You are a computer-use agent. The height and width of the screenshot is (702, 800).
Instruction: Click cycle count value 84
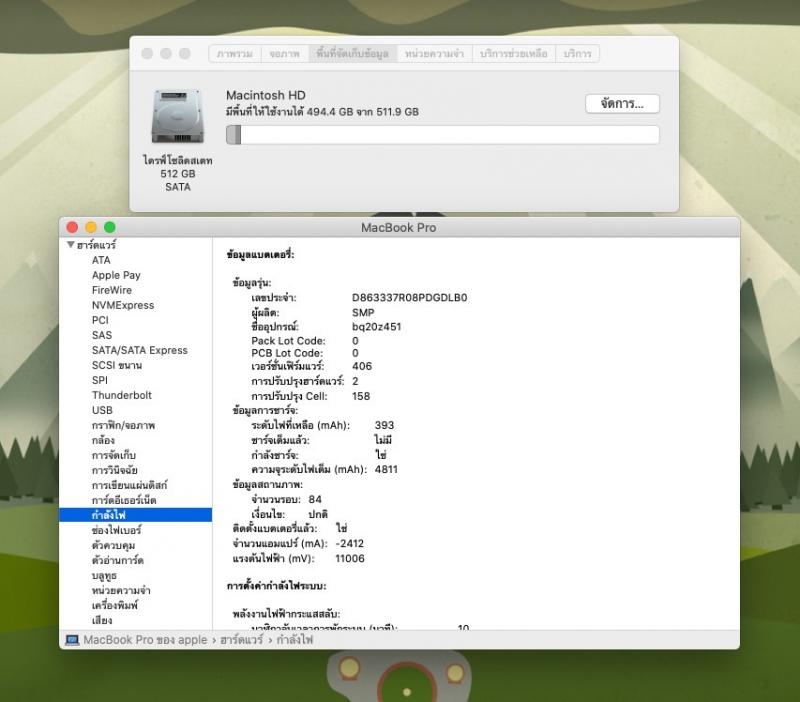pos(315,499)
